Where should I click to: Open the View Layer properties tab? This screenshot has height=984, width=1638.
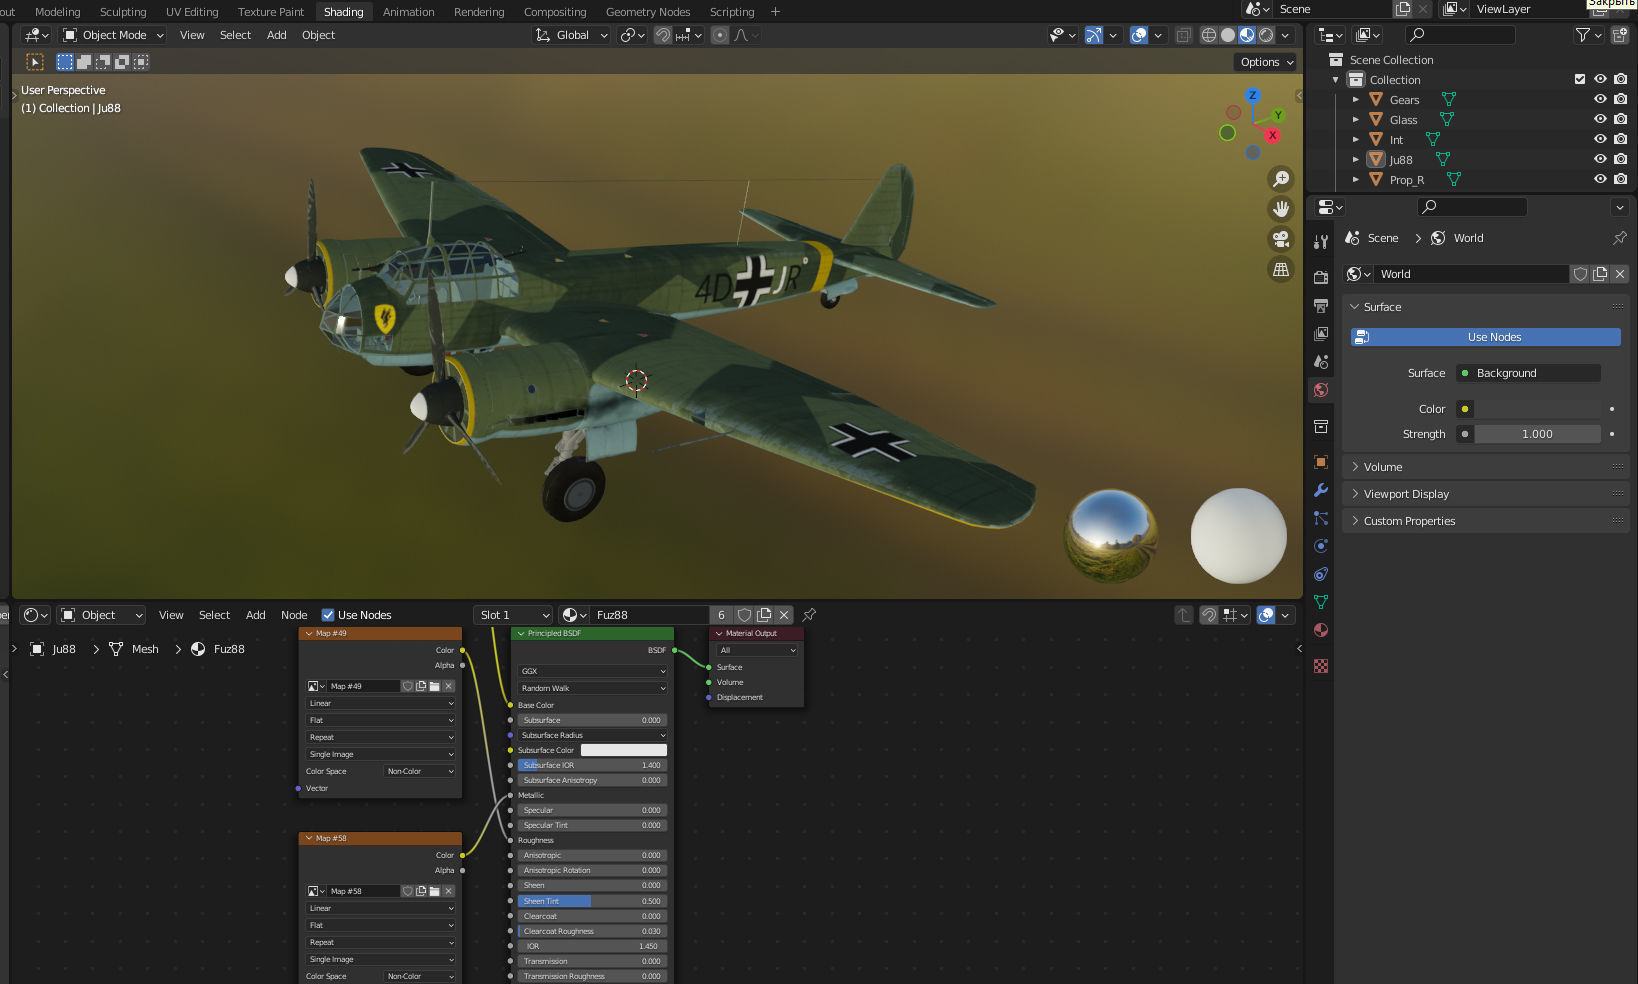pyautogui.click(x=1321, y=333)
